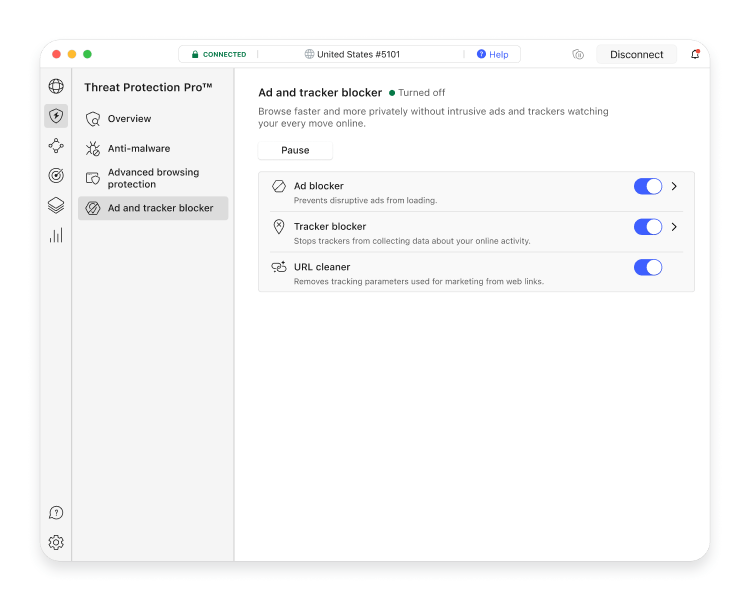Open the Anti-malware menu item
Screen dimensions: 750x601
[153, 148]
